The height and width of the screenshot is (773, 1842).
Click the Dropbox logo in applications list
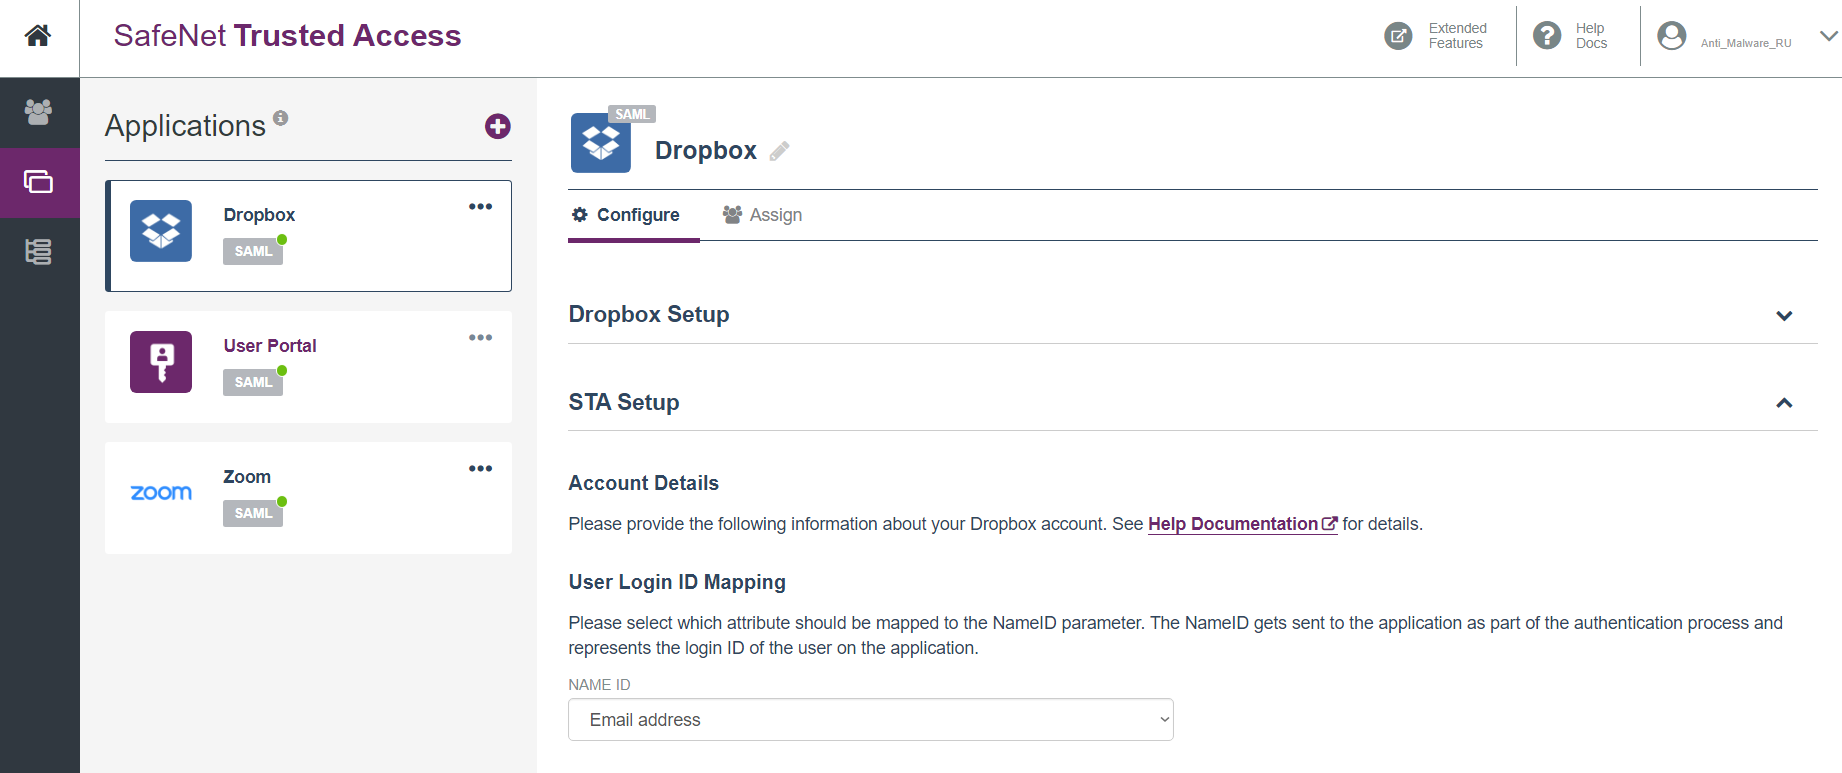pos(161,231)
